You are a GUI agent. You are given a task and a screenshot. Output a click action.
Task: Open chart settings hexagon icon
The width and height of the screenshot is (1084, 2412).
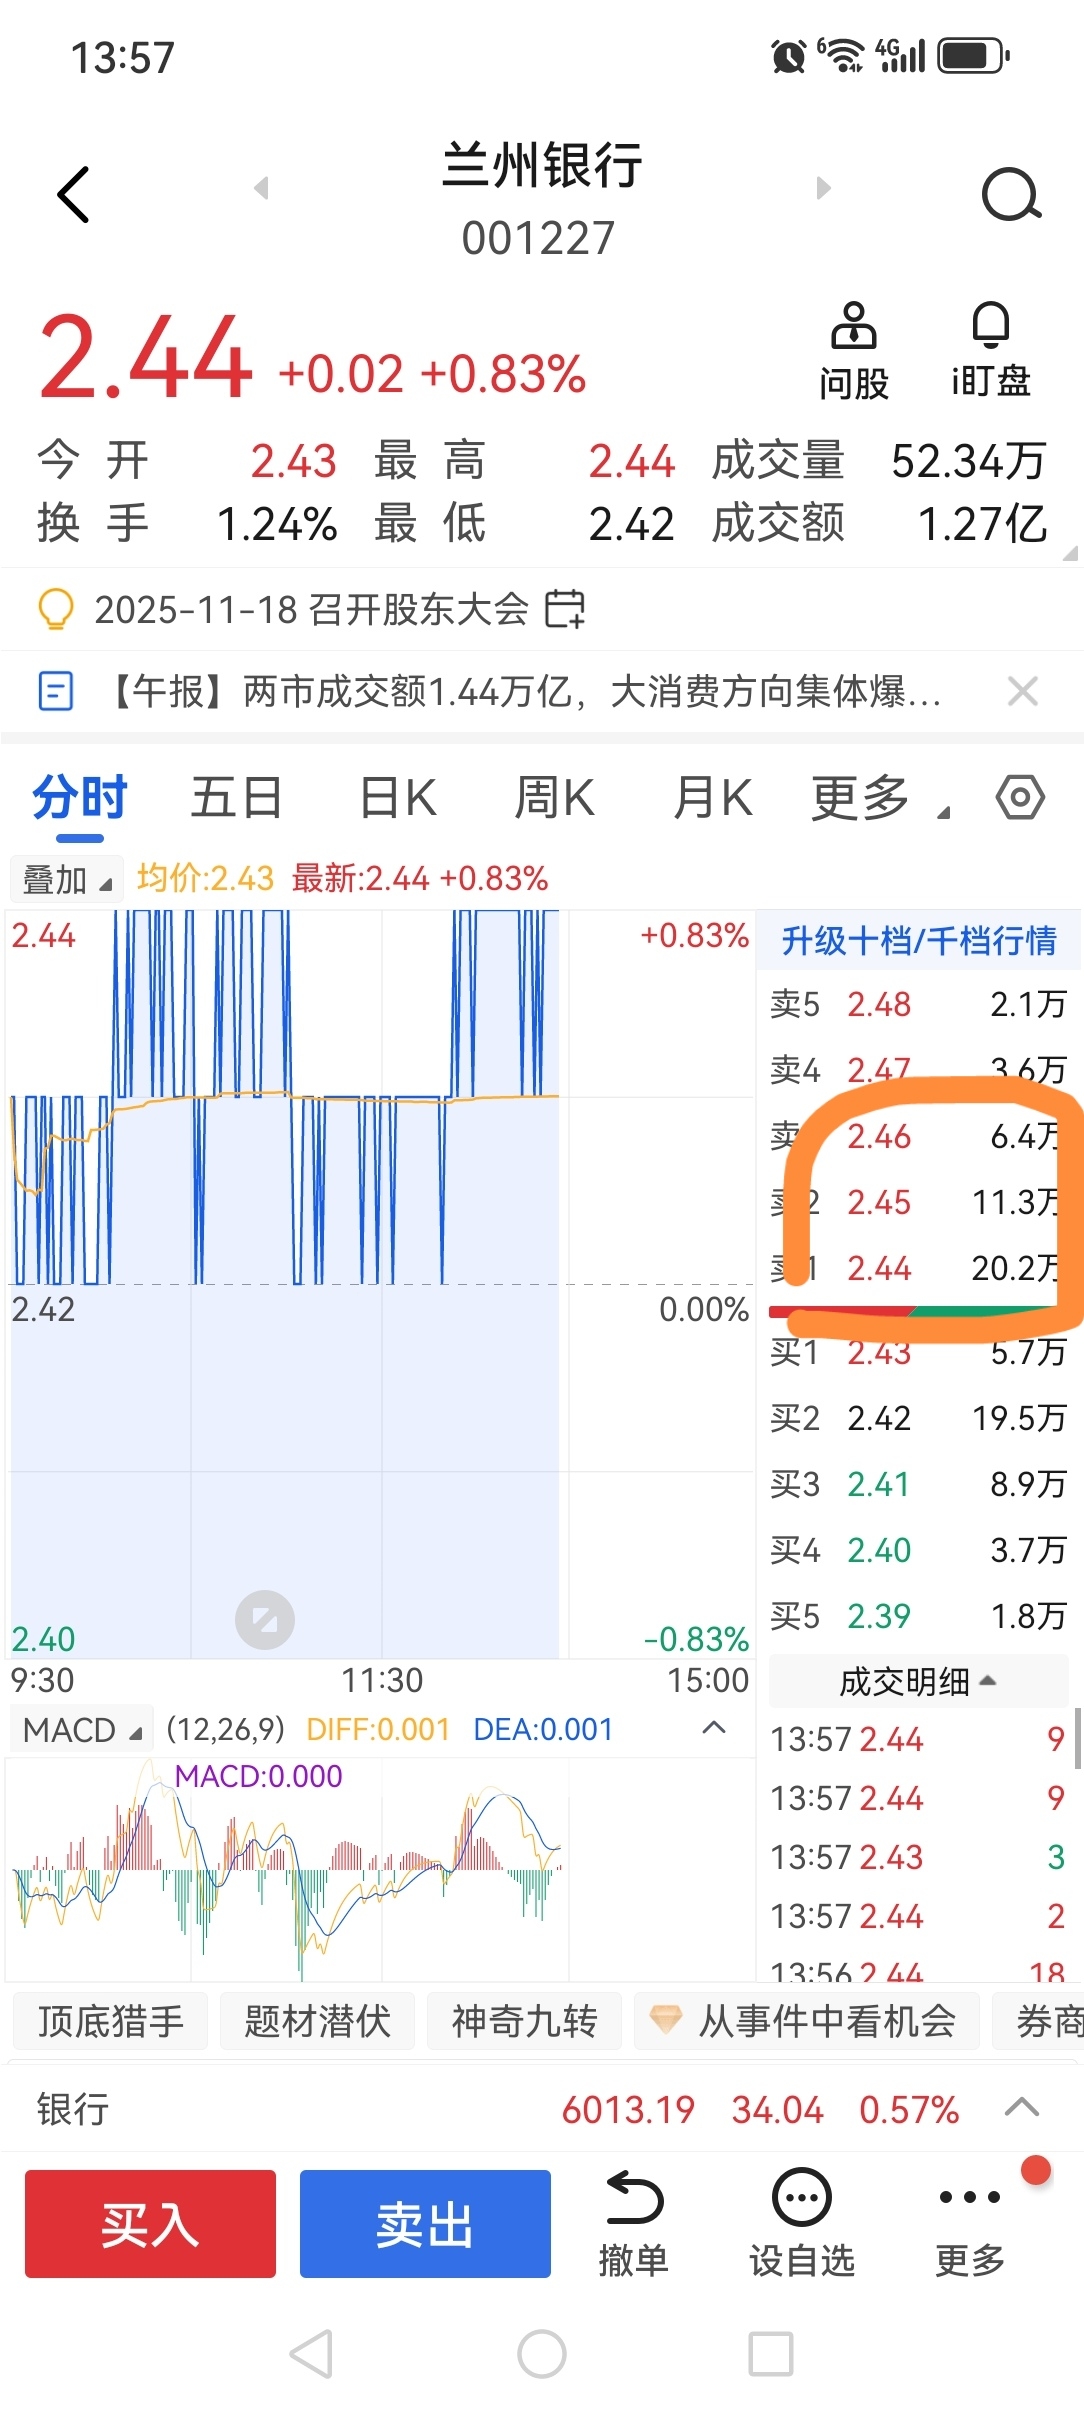pos(1020,797)
